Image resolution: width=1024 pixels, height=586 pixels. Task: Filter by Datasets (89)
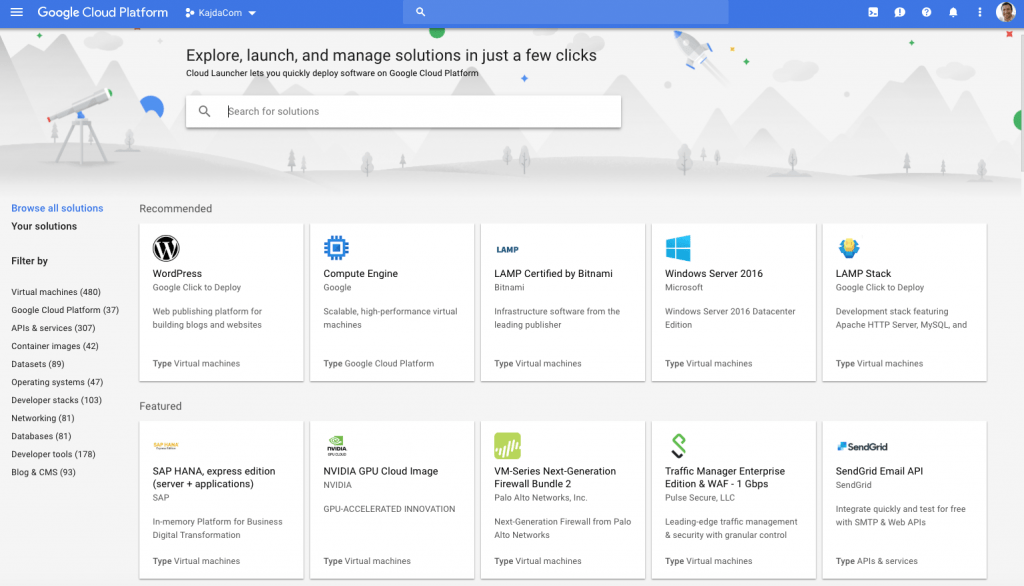[x=37, y=364]
